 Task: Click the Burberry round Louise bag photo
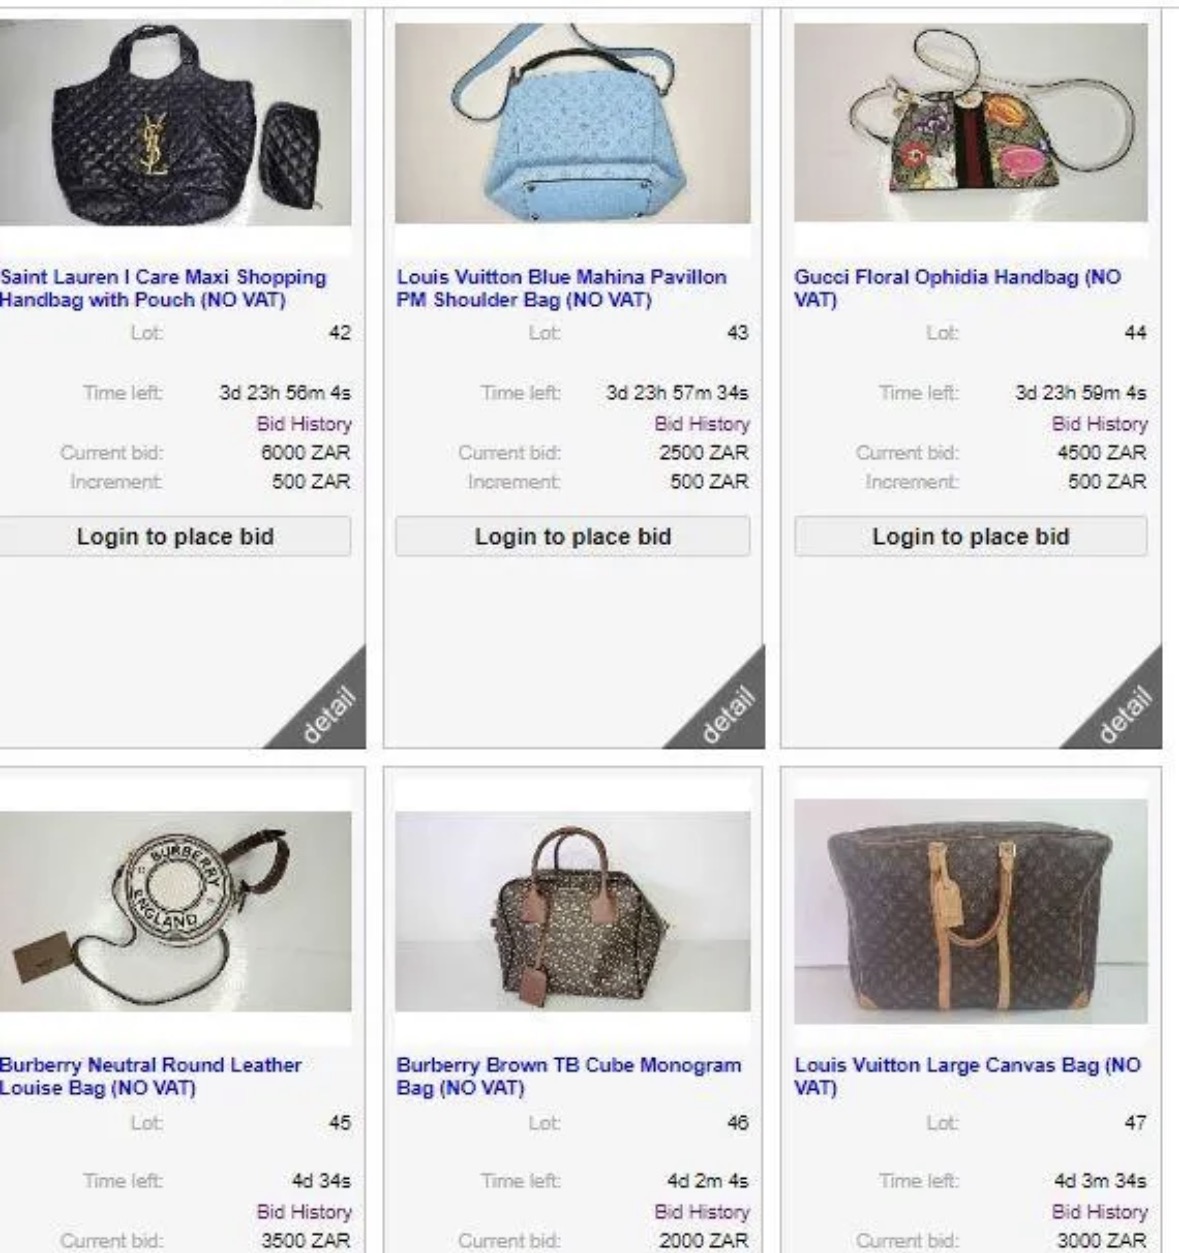175,911
